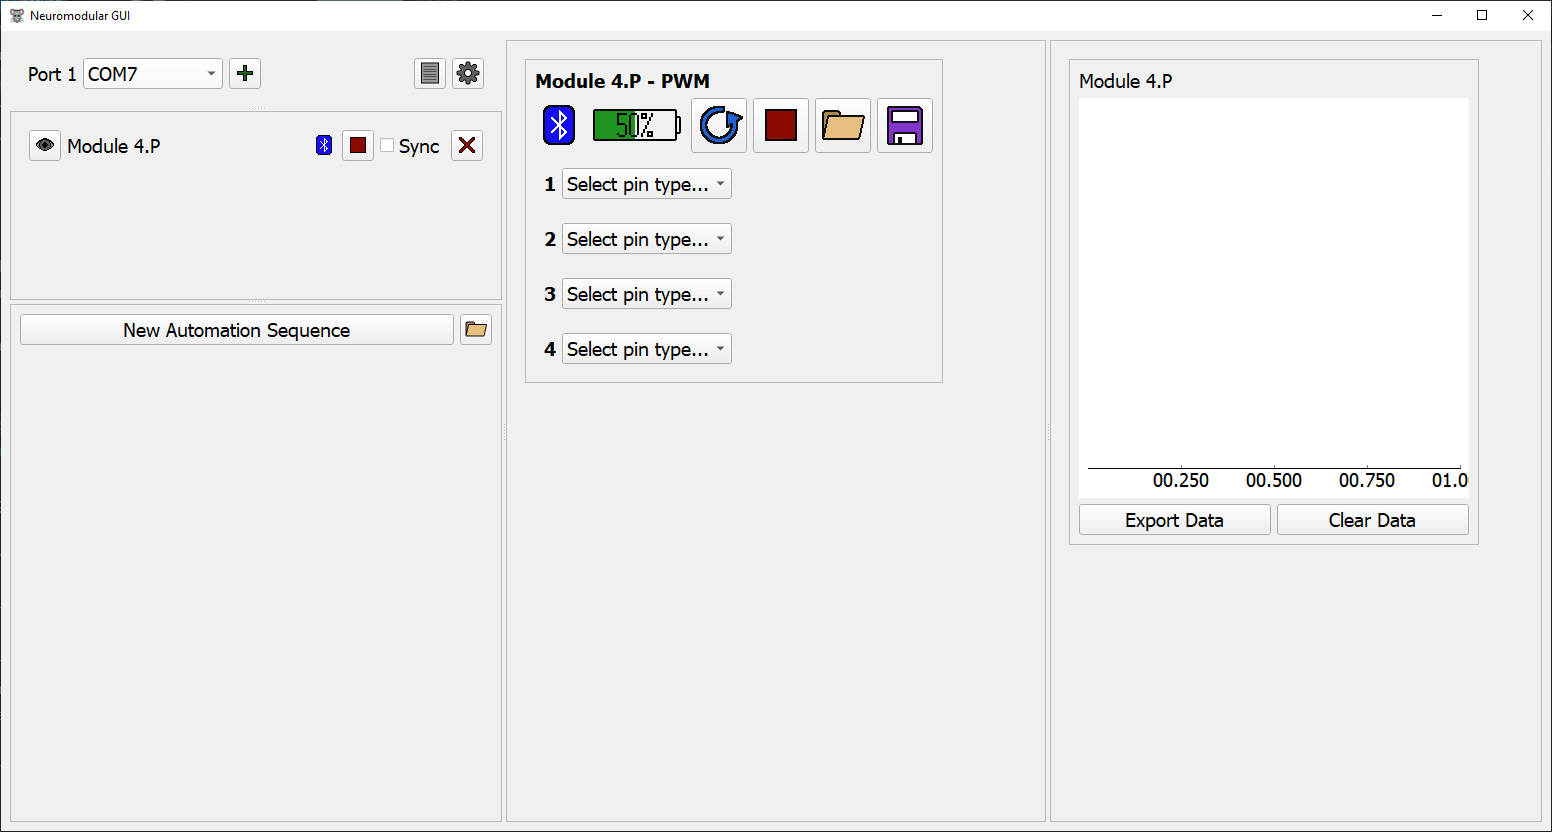
Task: Click Clear Data button
Action: 1373,520
